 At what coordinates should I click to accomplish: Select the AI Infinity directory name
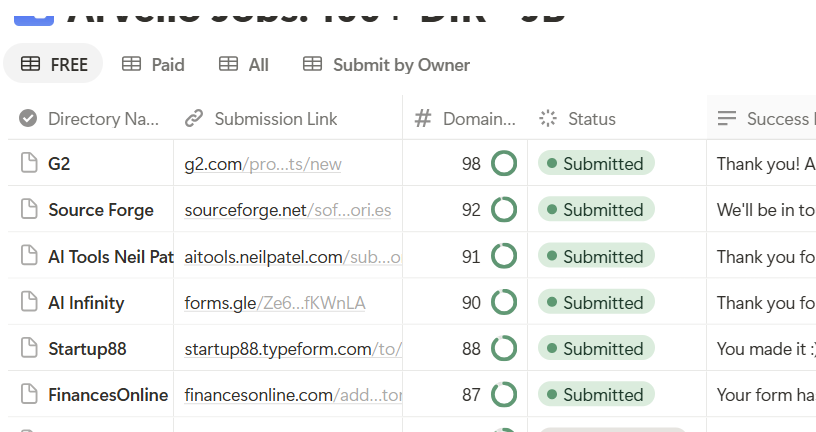[86, 303]
